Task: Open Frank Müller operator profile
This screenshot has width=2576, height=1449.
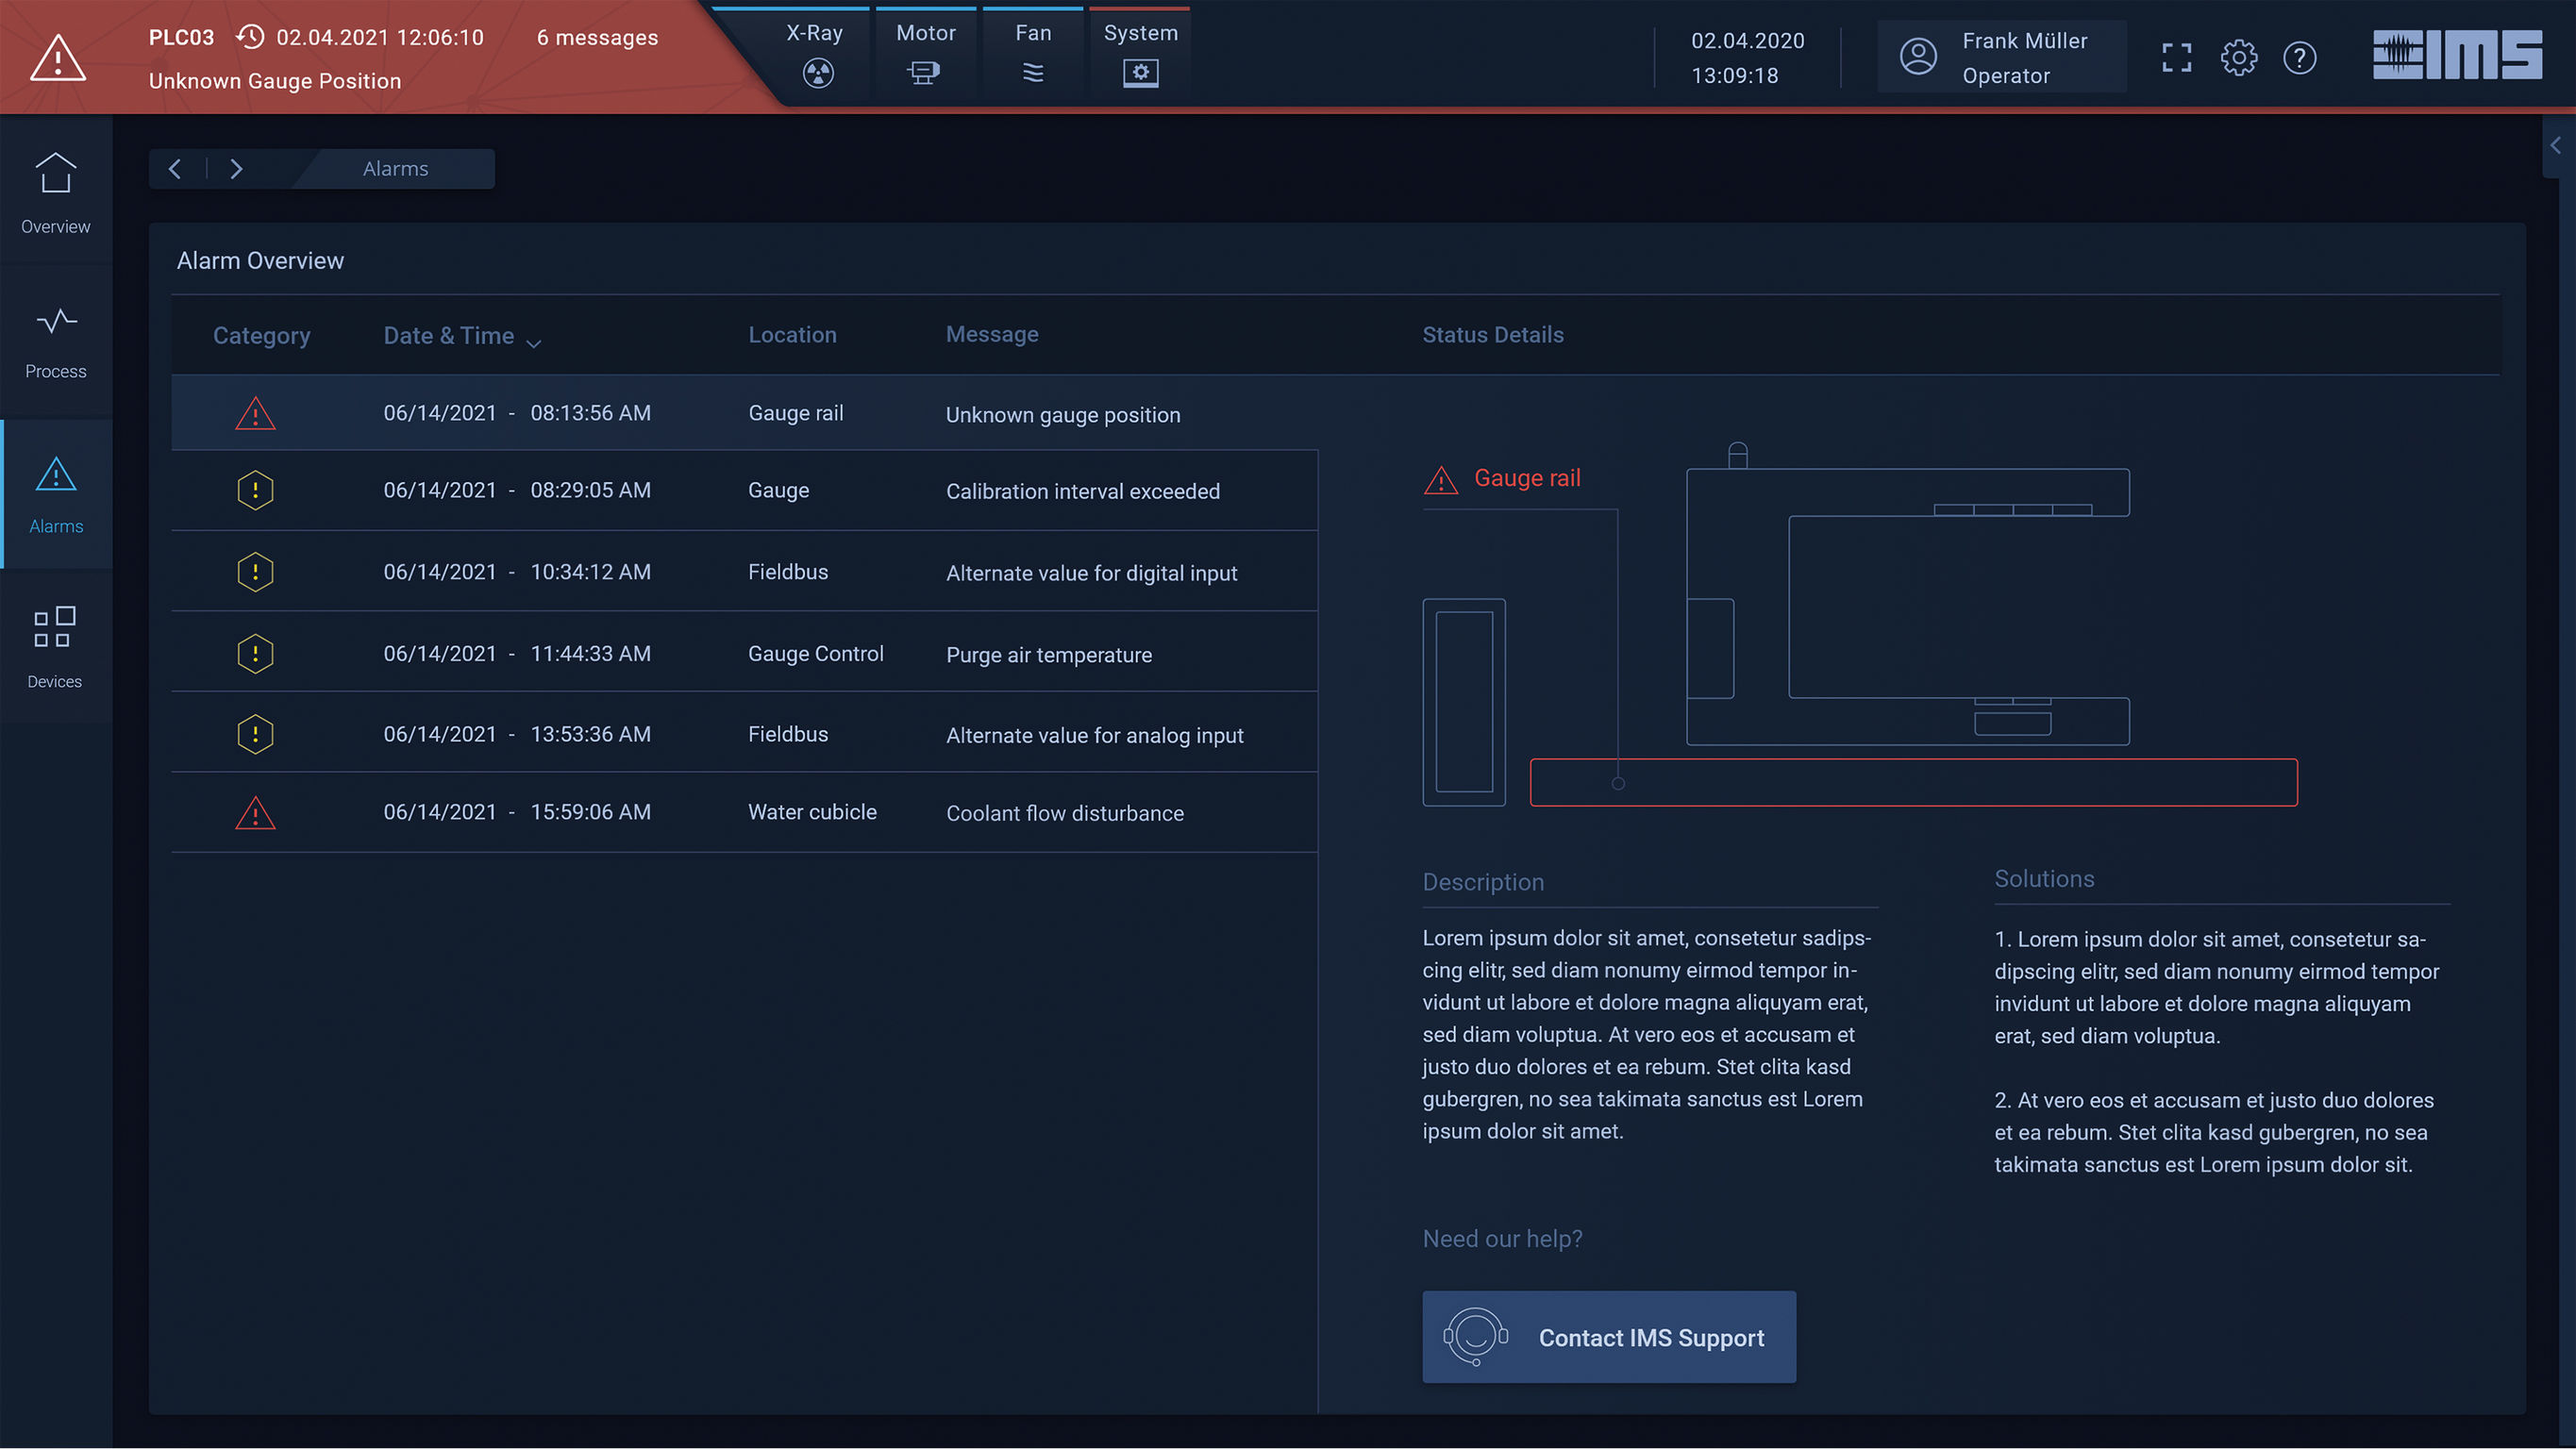Action: click(2001, 56)
